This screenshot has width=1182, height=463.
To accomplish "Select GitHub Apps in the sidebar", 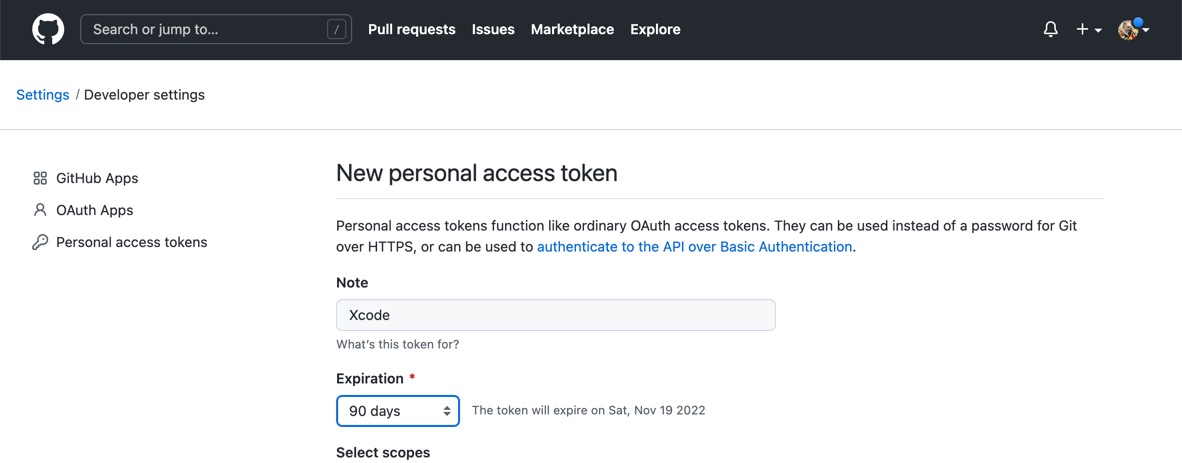I will pos(97,178).
